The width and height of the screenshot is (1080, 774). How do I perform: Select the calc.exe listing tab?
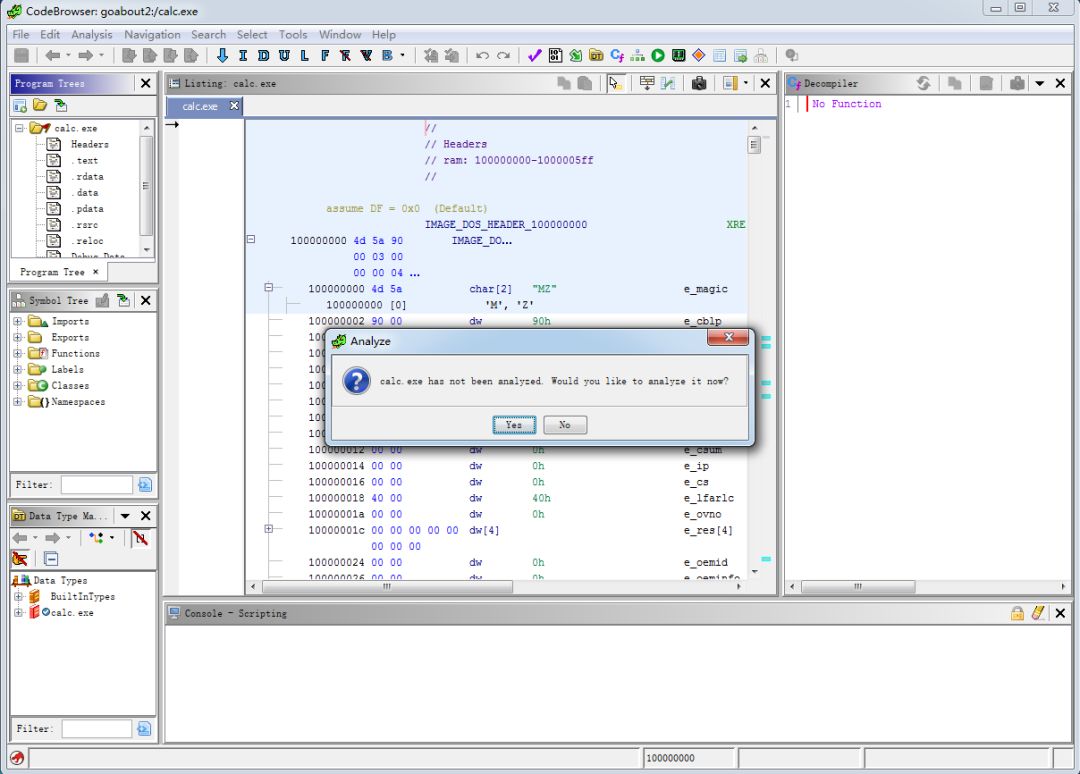[200, 106]
